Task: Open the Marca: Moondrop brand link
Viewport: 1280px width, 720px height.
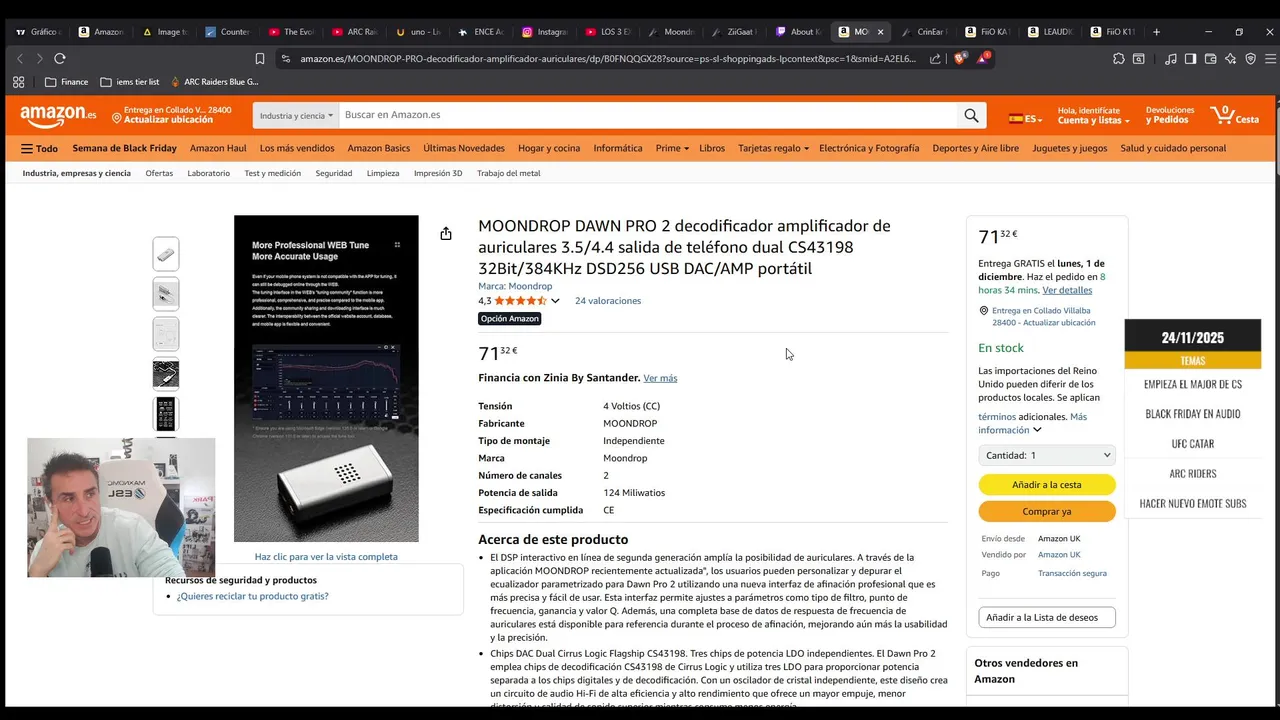Action: [515, 286]
